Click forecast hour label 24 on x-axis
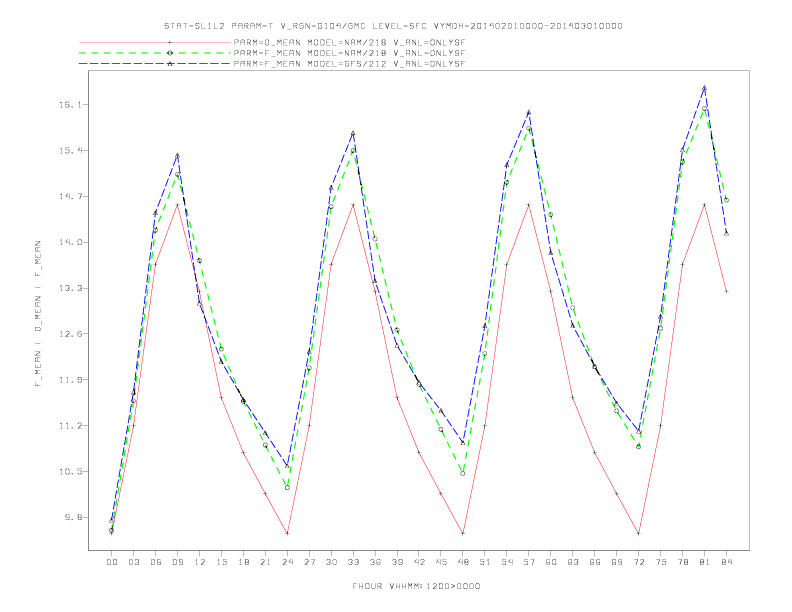The image size is (792, 612). 287,562
